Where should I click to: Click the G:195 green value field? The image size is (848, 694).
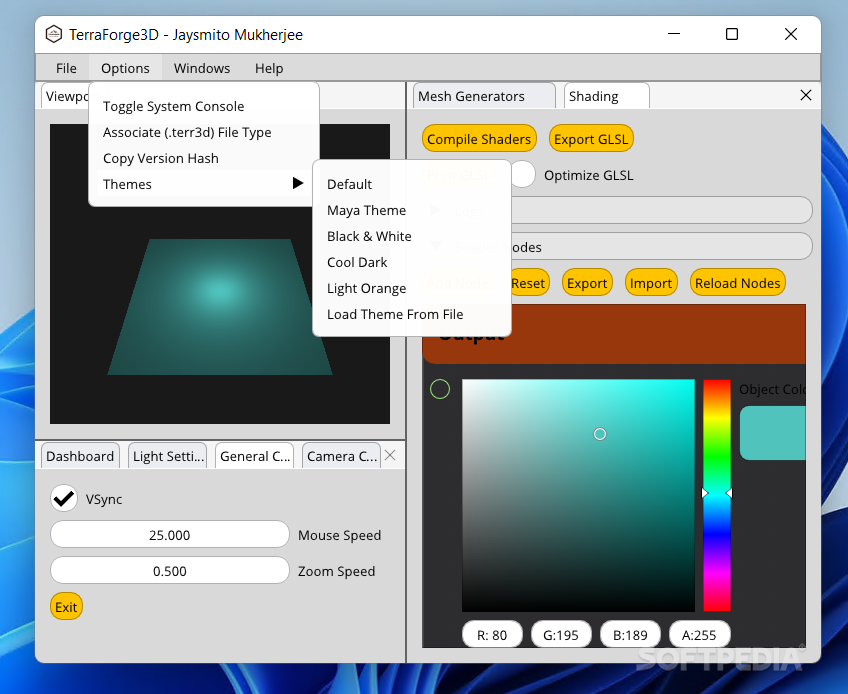[561, 634]
